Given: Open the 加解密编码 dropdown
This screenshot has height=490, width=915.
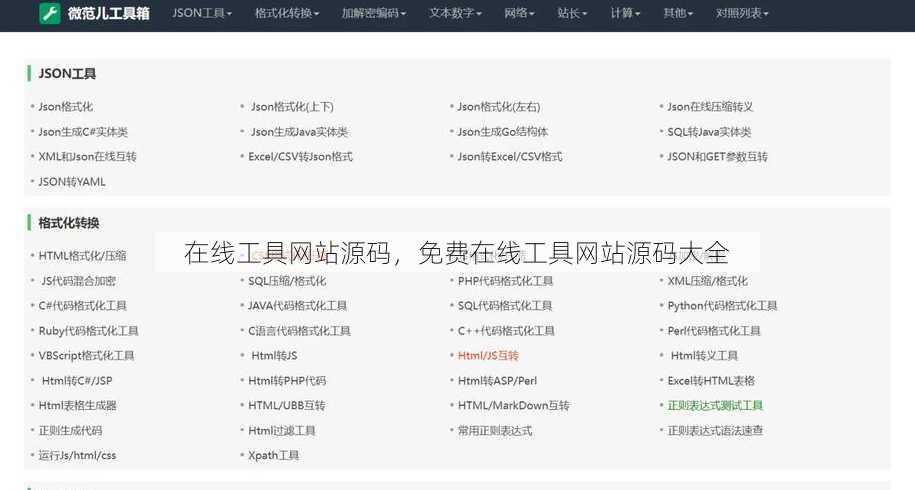Looking at the screenshot, I should (374, 13).
